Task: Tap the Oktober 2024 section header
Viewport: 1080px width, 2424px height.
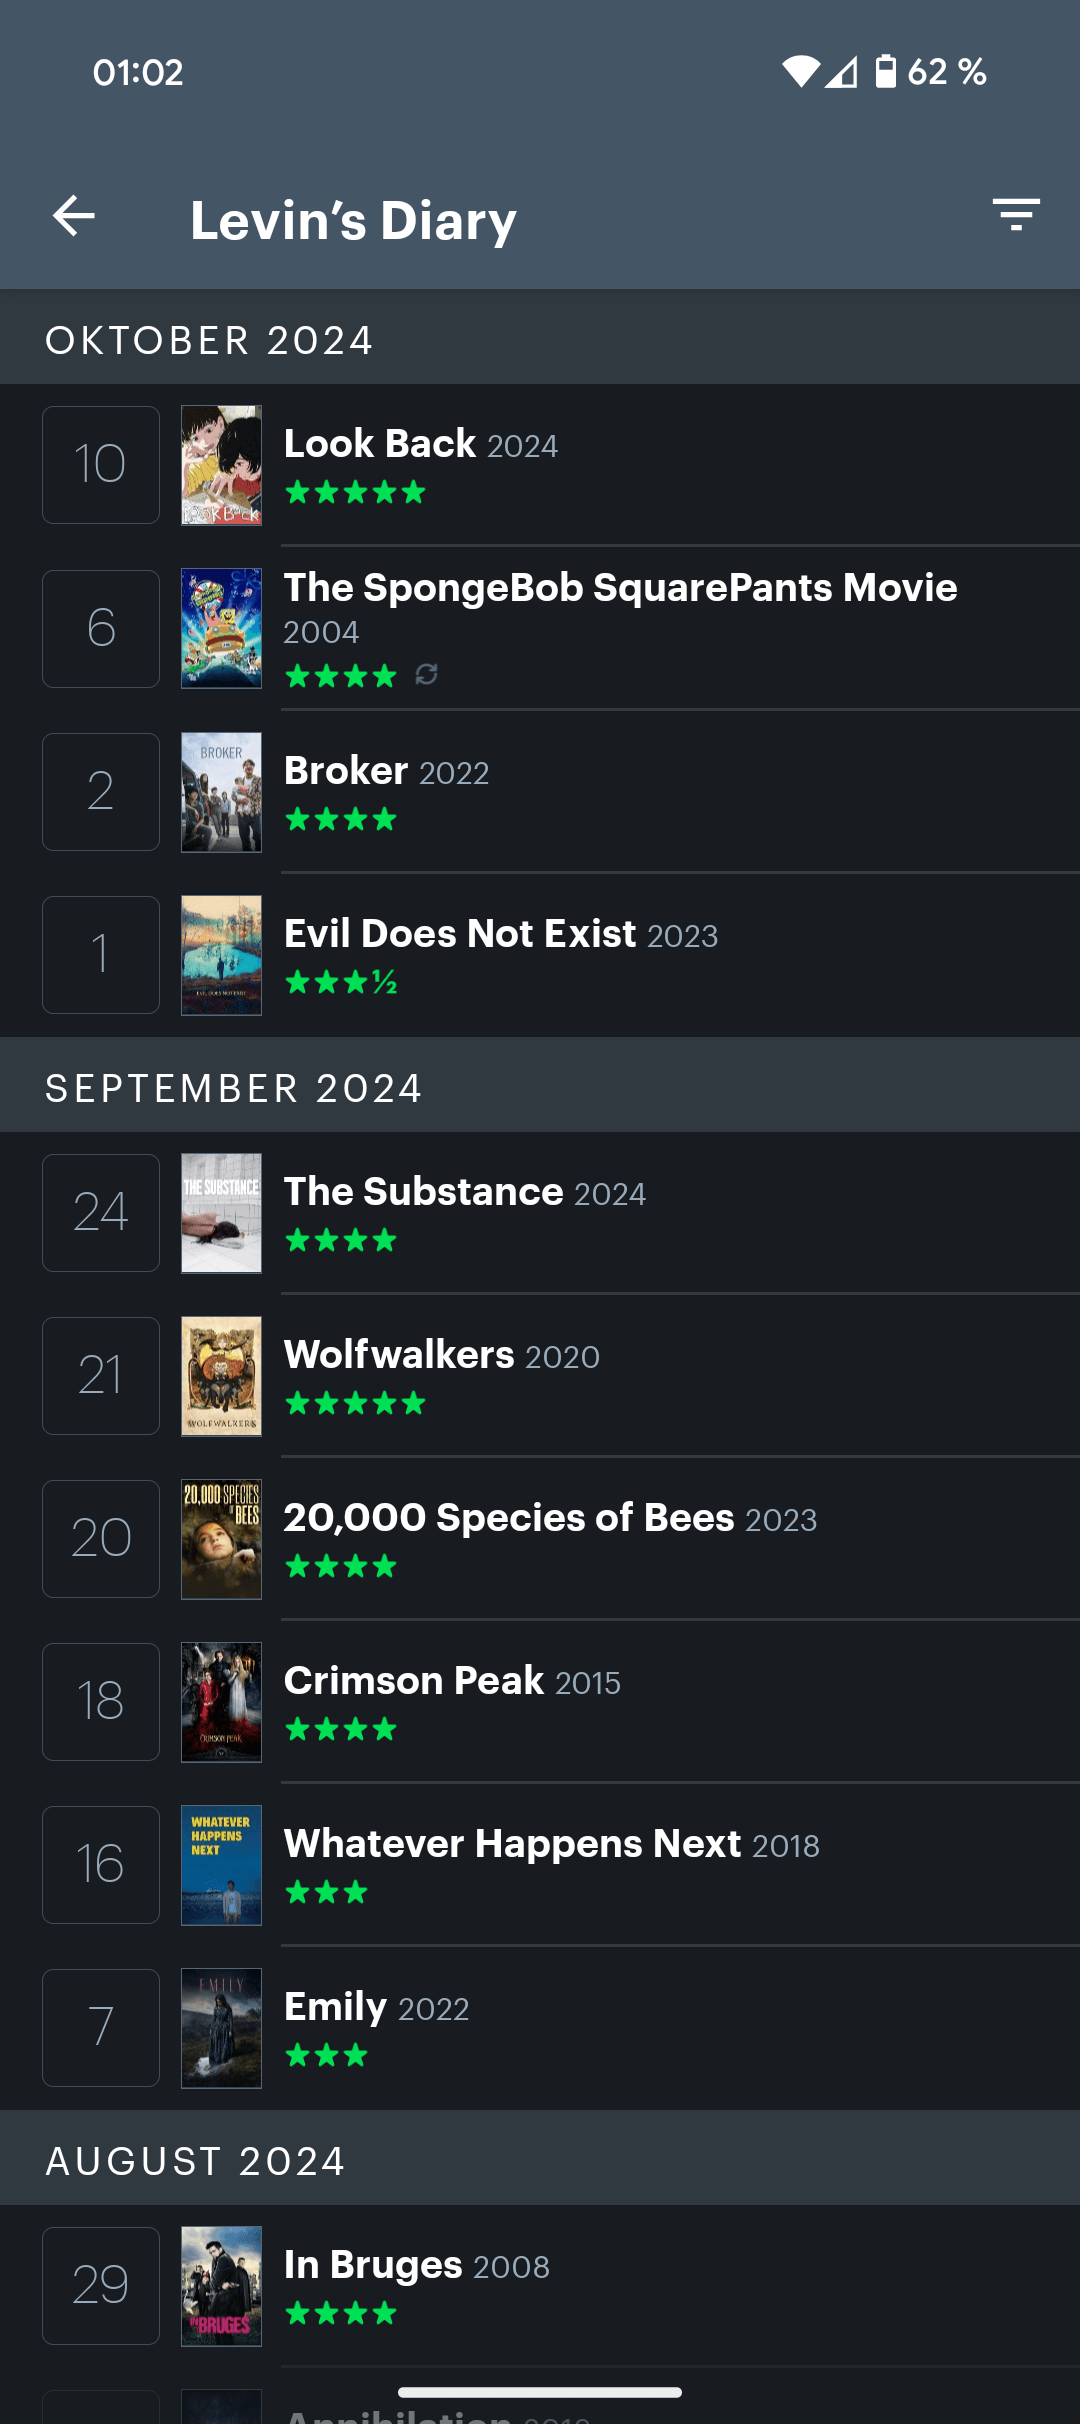Action: (540, 339)
